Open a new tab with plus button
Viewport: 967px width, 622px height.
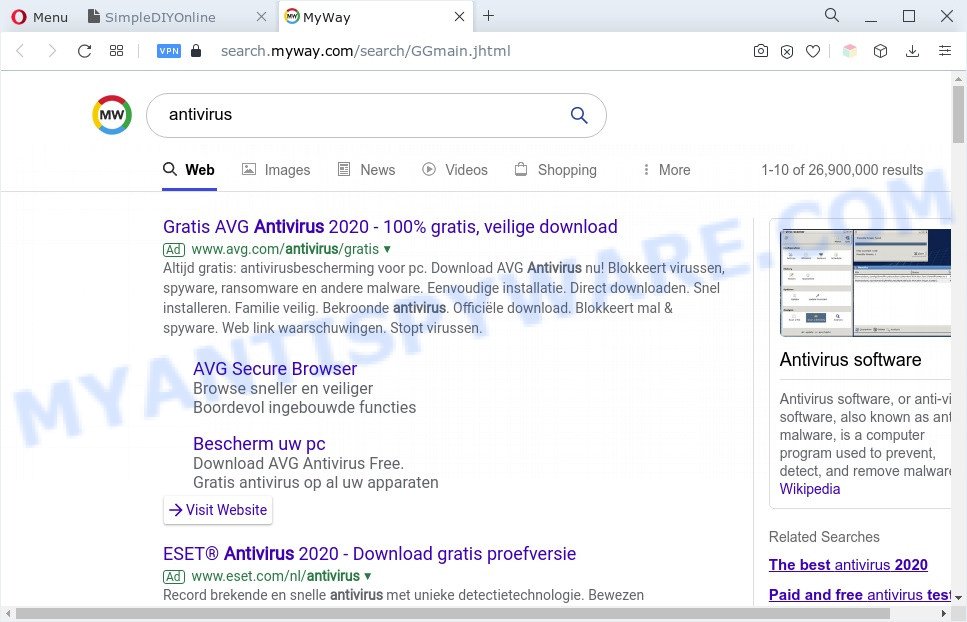point(488,15)
